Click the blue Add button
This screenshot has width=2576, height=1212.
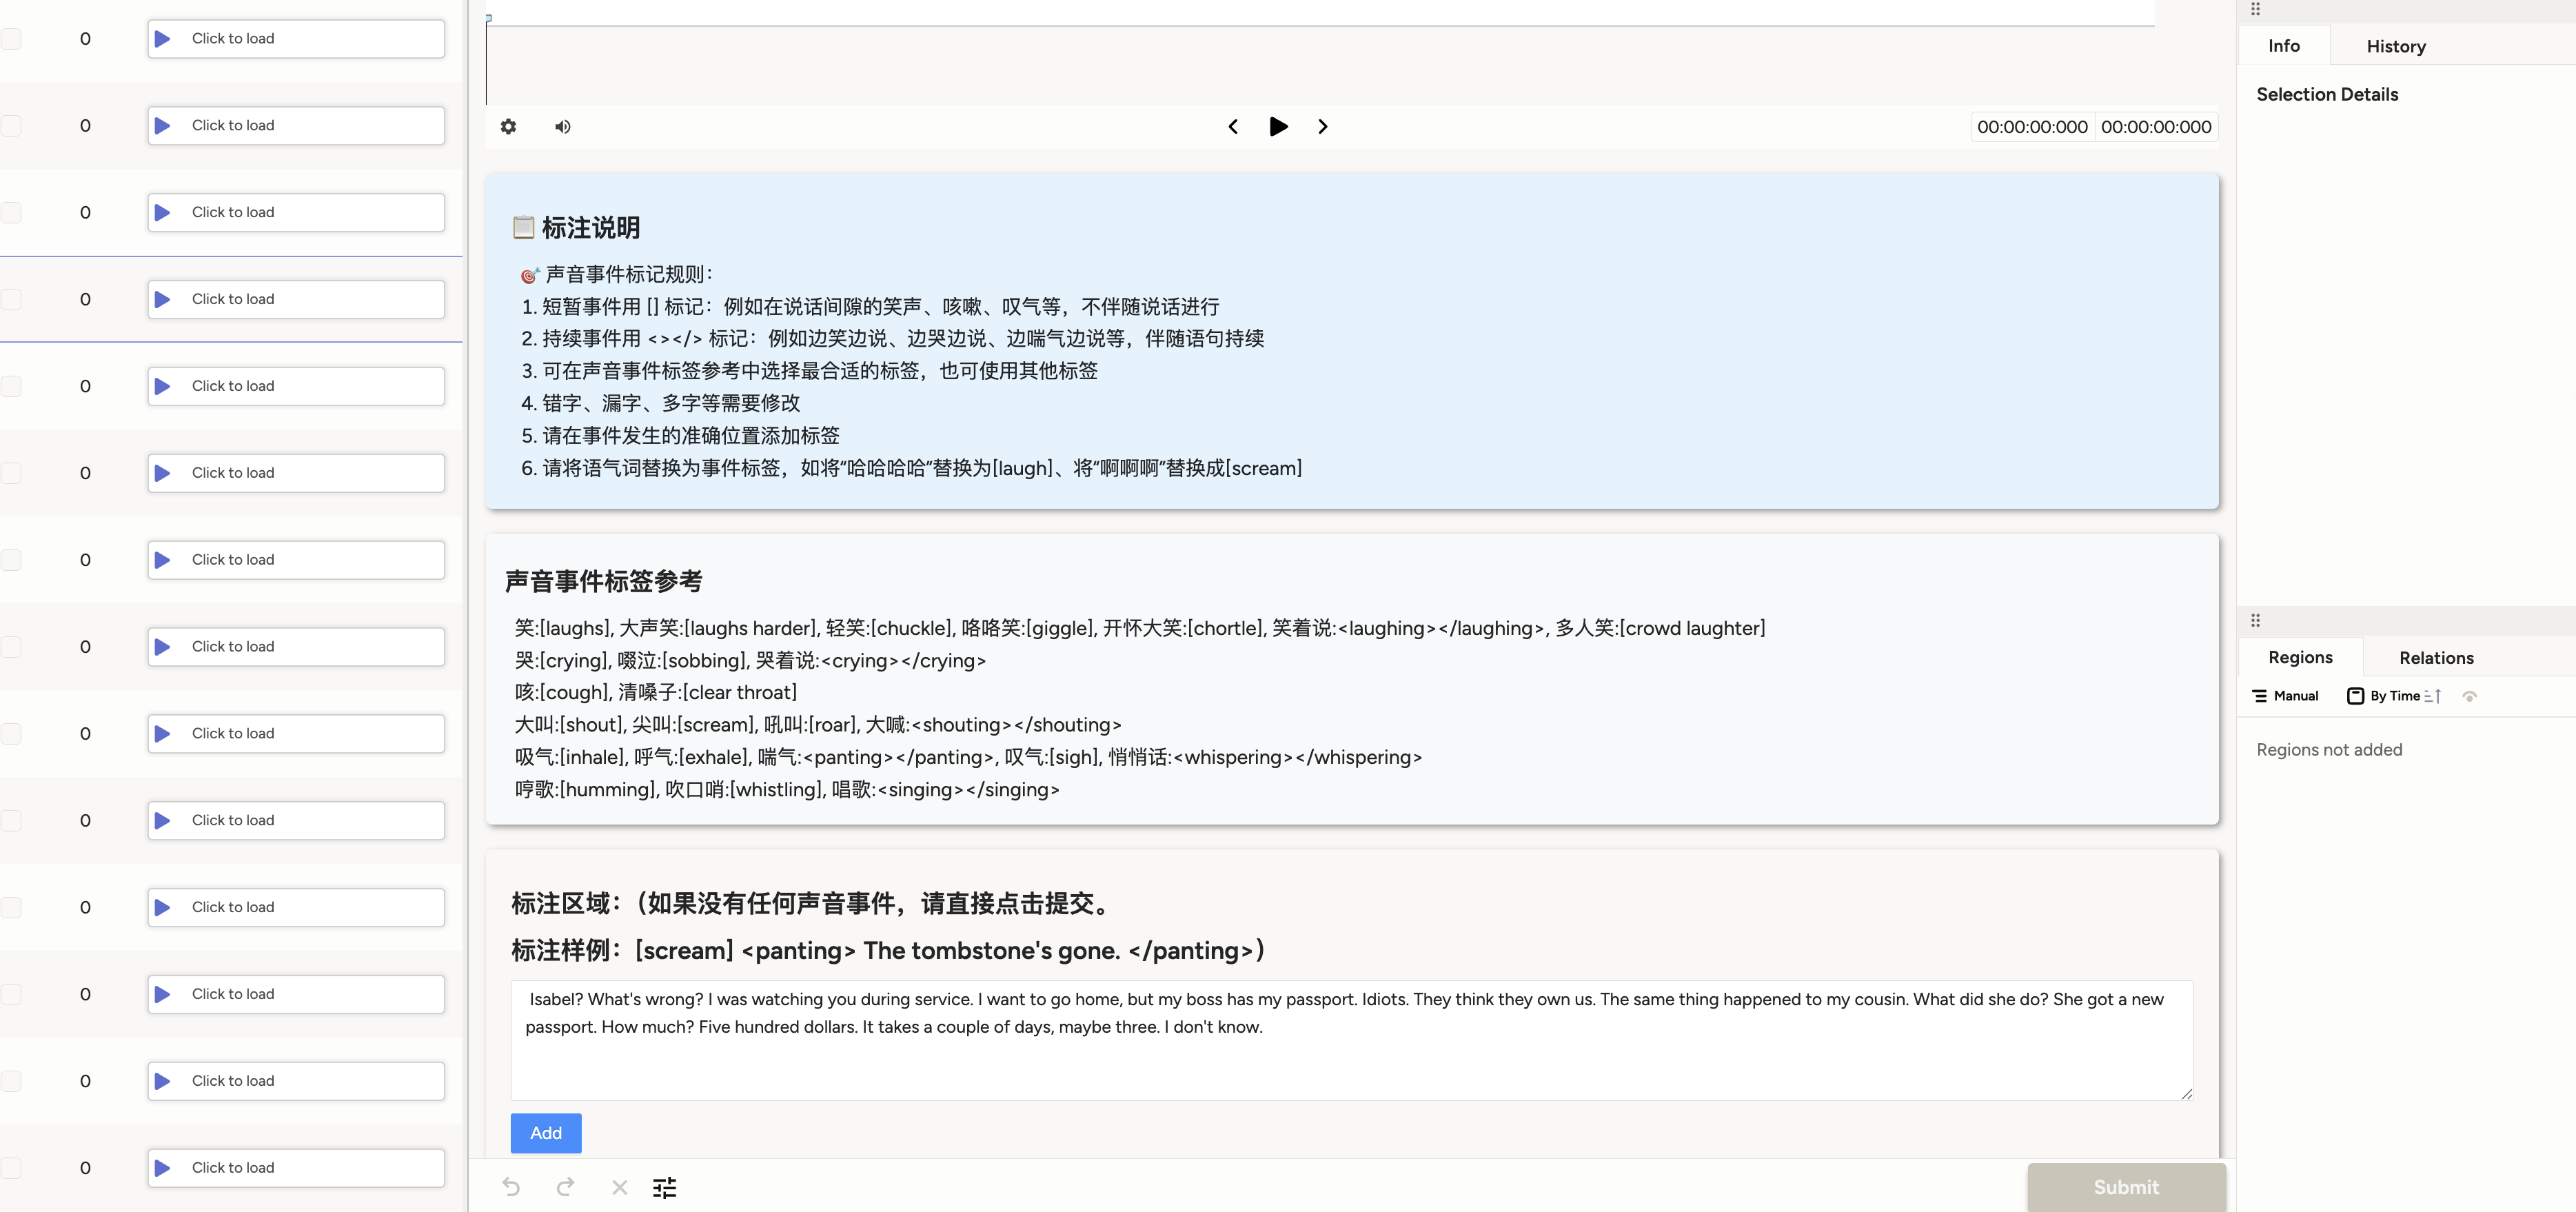coord(545,1133)
